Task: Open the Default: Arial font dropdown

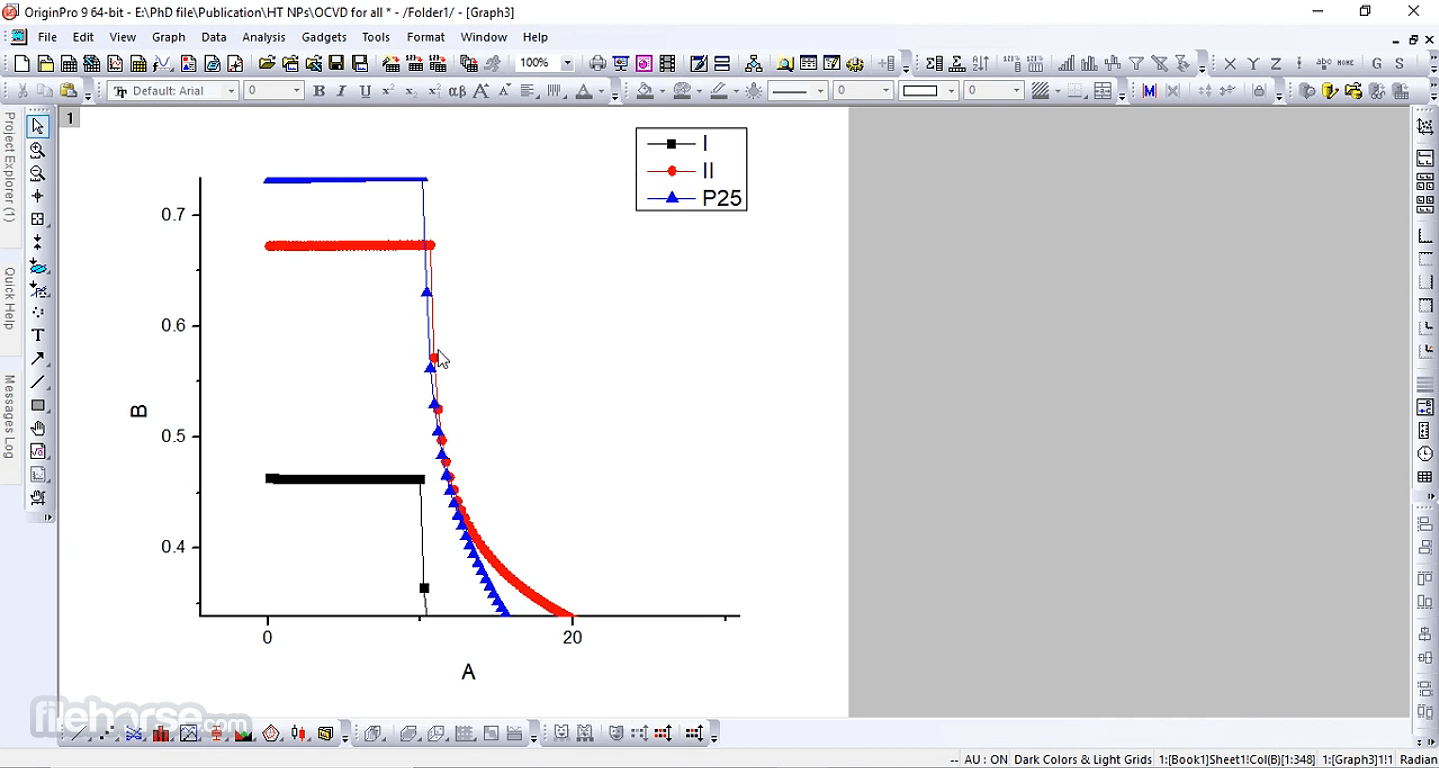Action: 231,91
